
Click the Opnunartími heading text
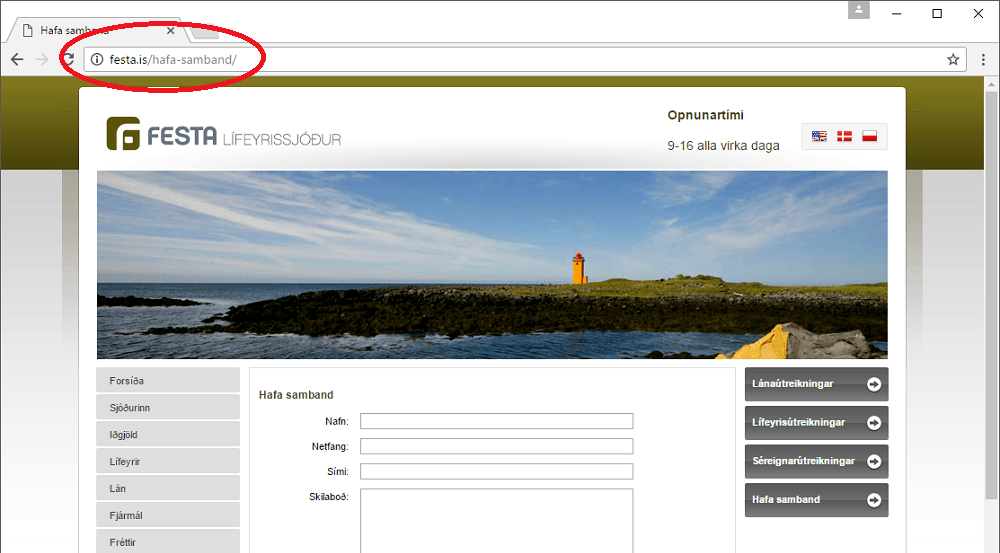(705, 115)
